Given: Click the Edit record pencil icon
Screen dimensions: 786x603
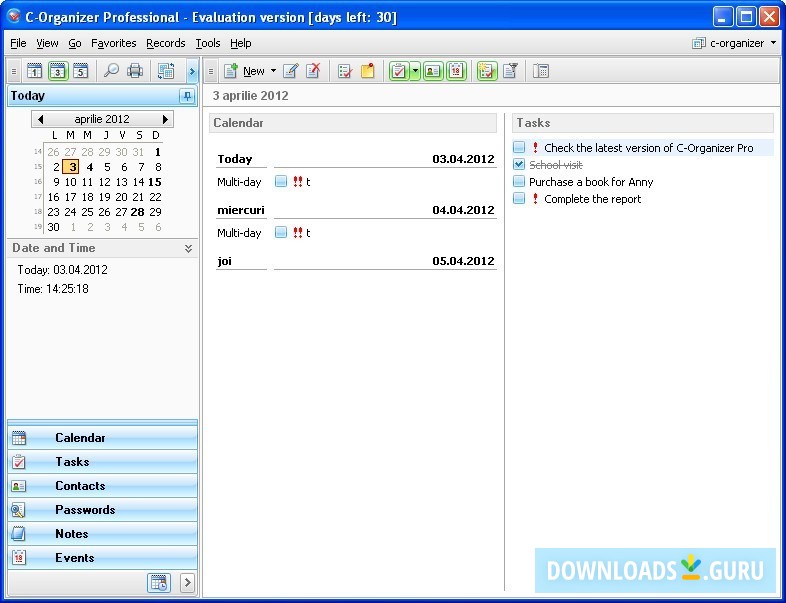Looking at the screenshot, I should click(x=291, y=71).
